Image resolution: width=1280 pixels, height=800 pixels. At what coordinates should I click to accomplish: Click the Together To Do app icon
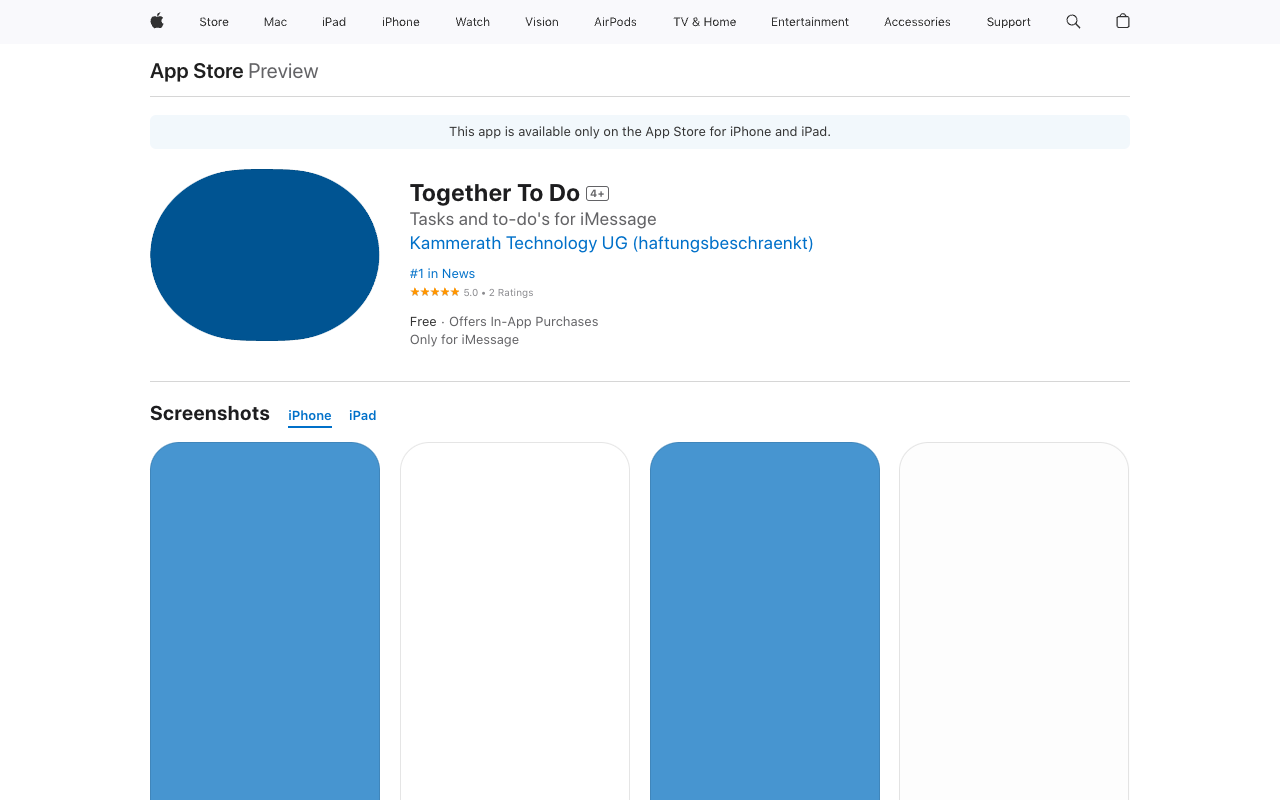265,255
